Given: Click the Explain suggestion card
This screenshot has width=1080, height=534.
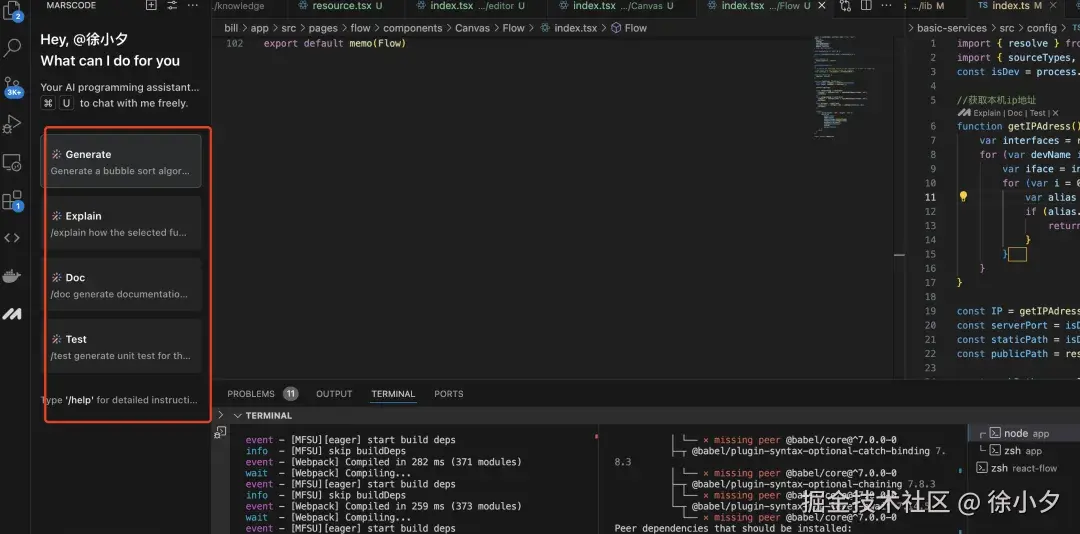Looking at the screenshot, I should (121, 223).
